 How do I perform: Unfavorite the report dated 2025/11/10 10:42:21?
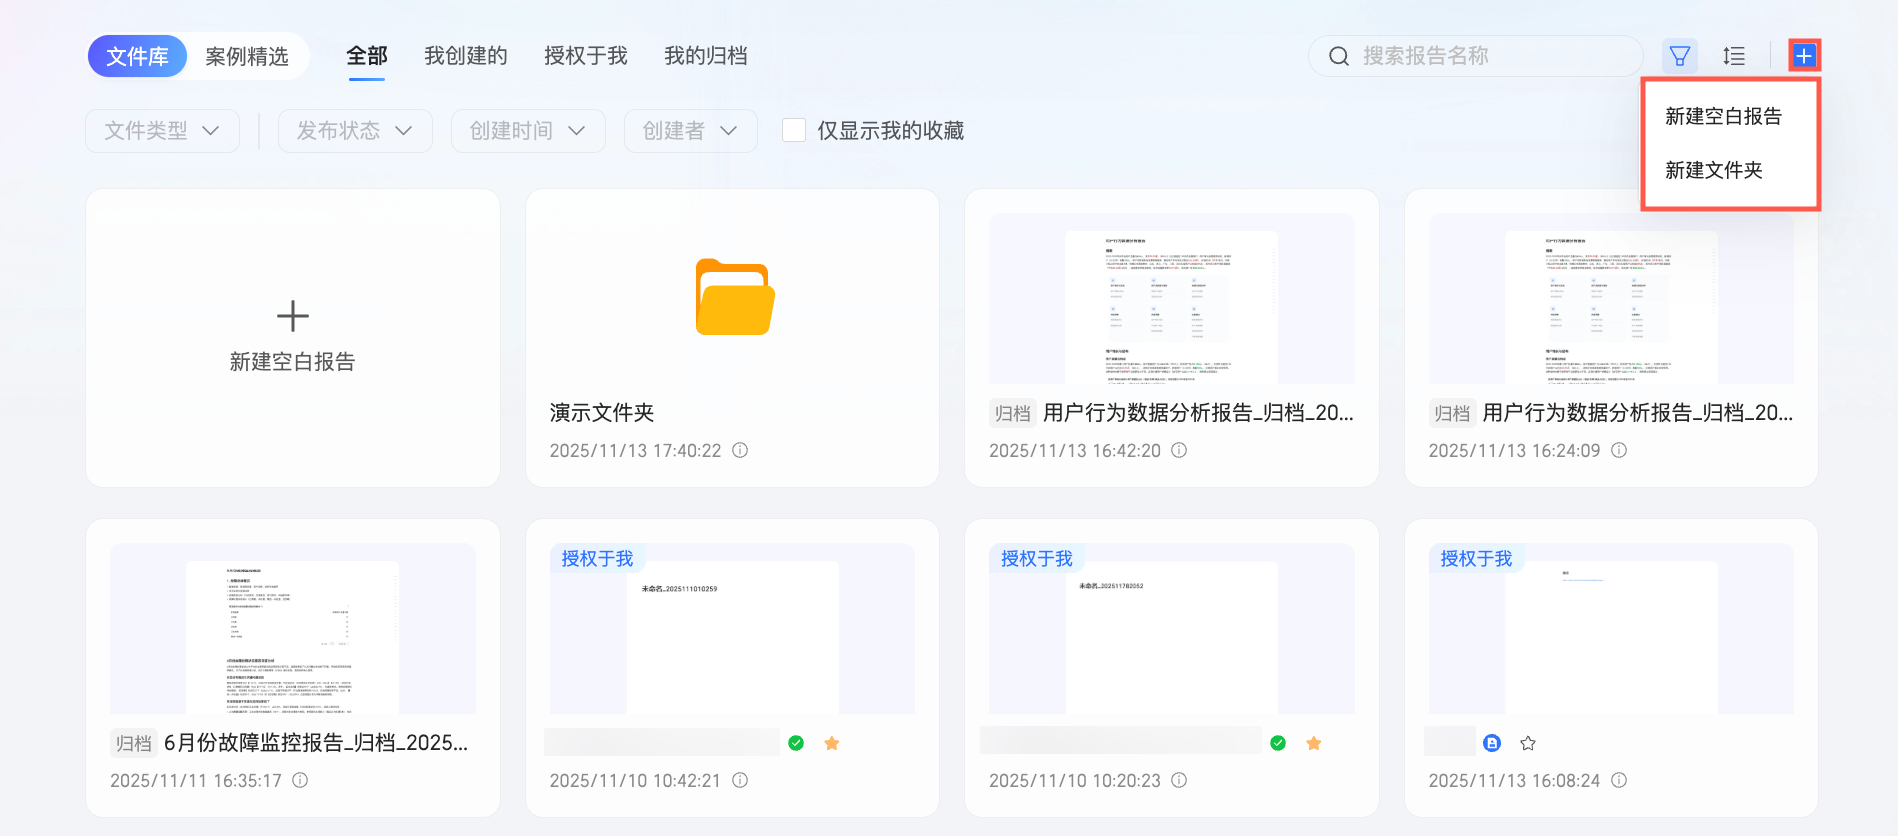[832, 743]
